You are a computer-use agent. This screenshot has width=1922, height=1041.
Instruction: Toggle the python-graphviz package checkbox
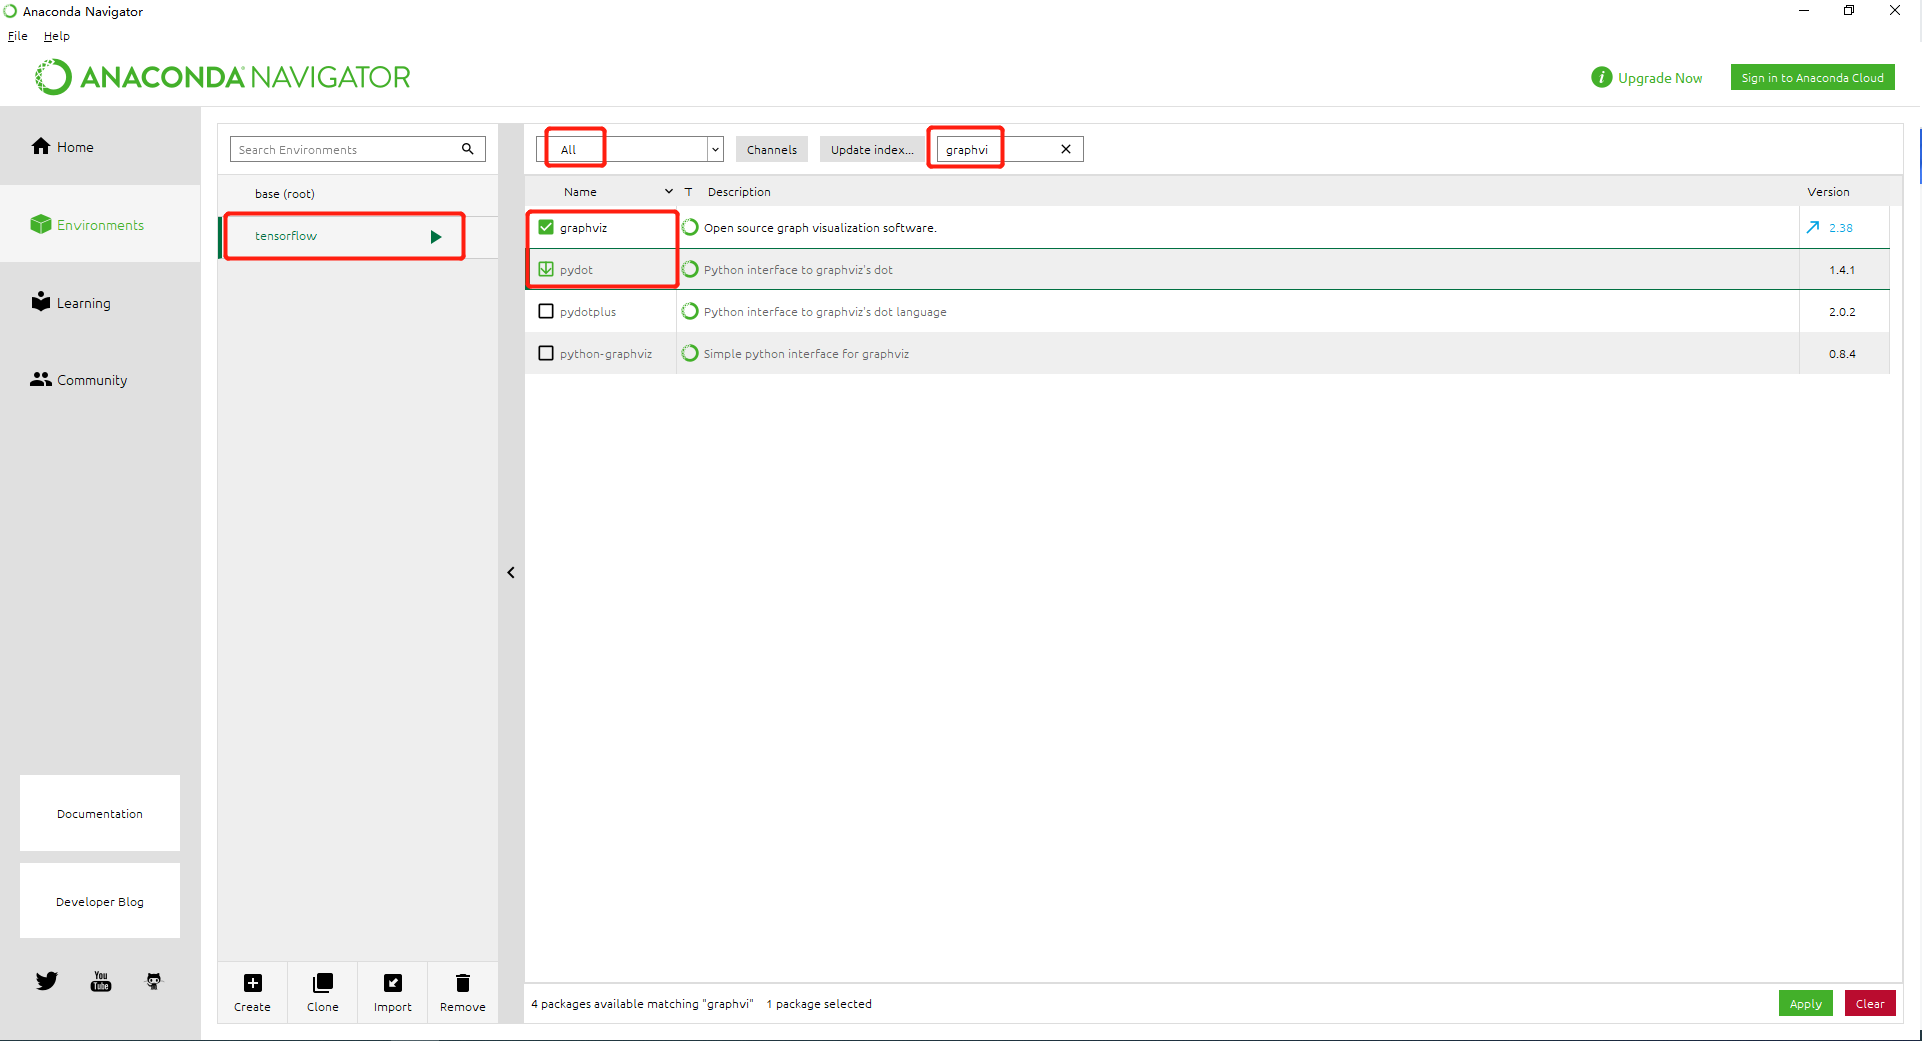click(x=546, y=353)
